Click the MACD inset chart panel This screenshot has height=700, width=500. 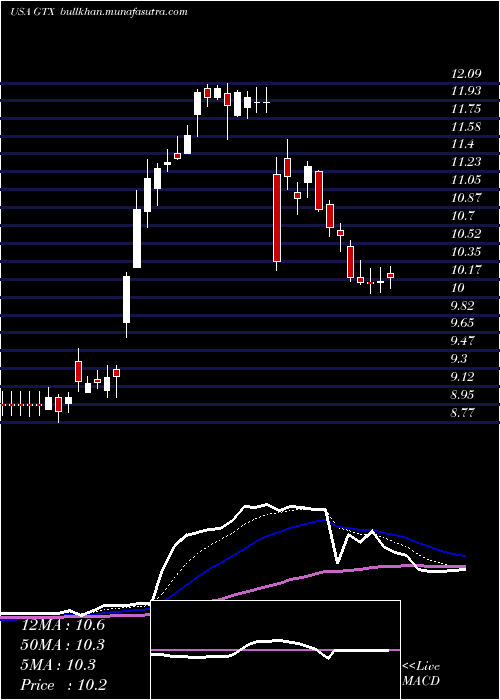pyautogui.click(x=275, y=650)
